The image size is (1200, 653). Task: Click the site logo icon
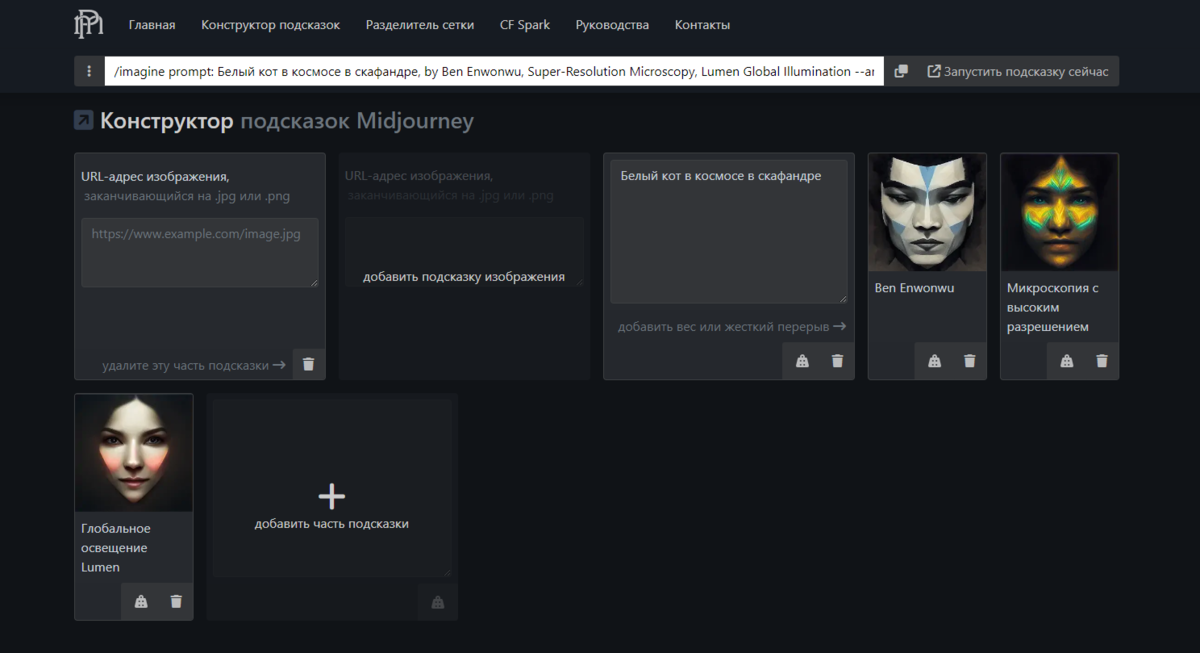pos(88,25)
